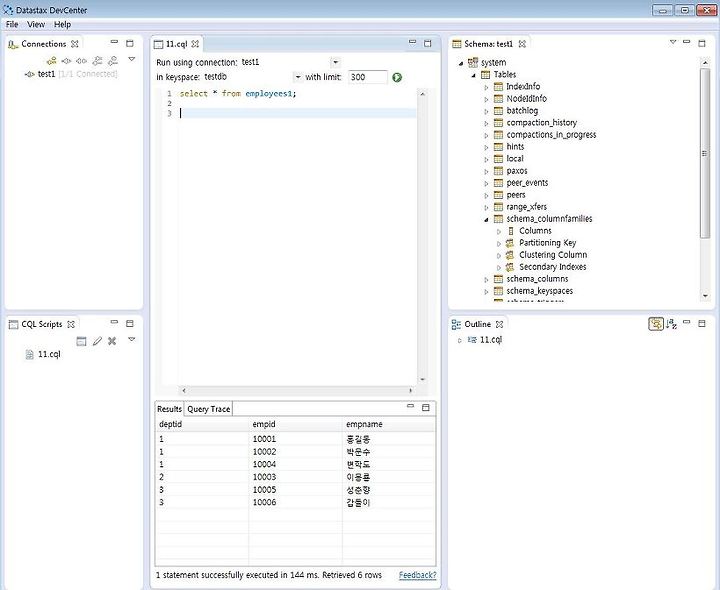Close the 11.cql editor tab
Viewport: 720px width, 590px height.
pos(195,44)
